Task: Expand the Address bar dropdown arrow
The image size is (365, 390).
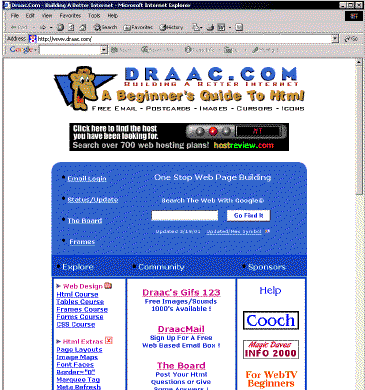Action: (x=335, y=39)
